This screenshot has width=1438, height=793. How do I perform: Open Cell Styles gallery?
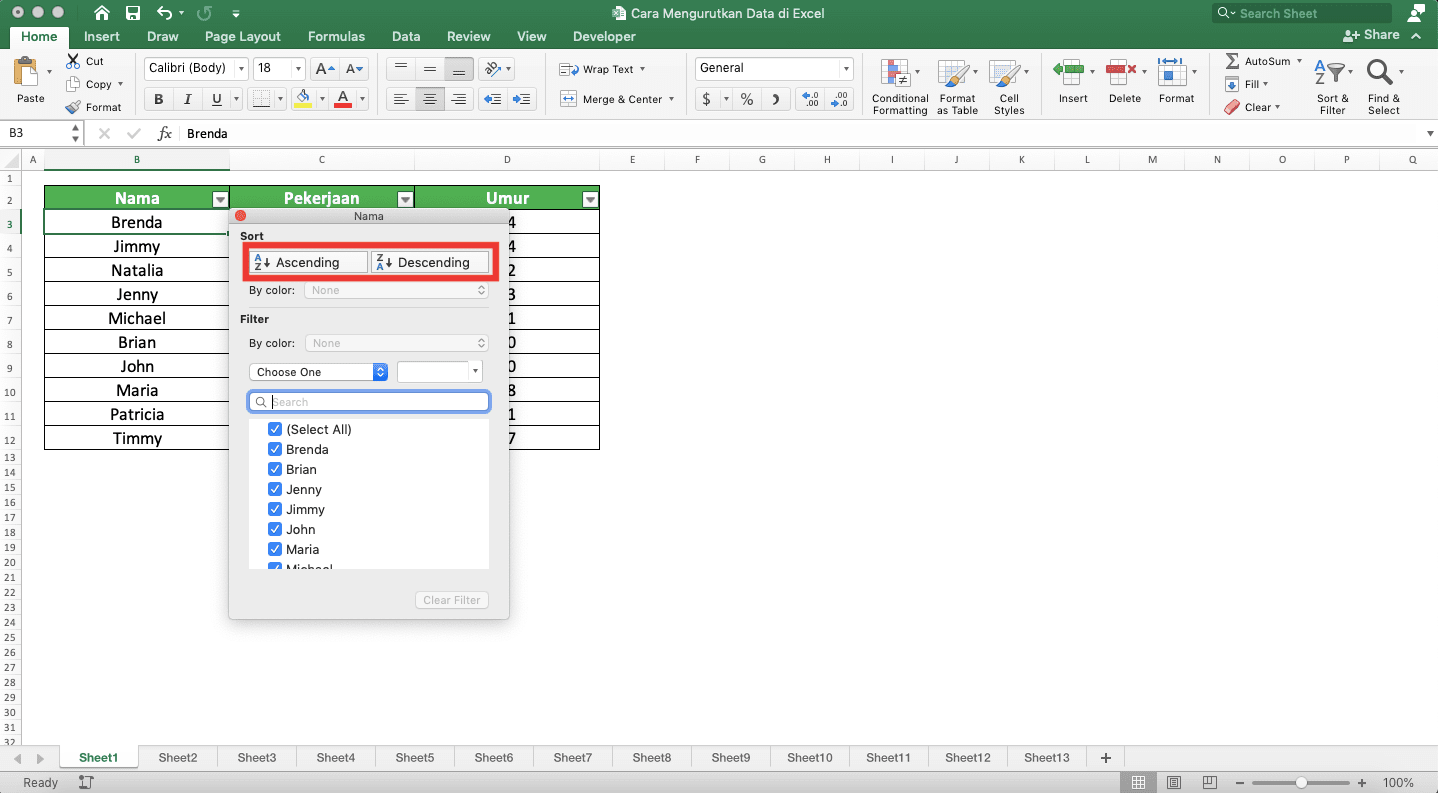tap(1009, 86)
